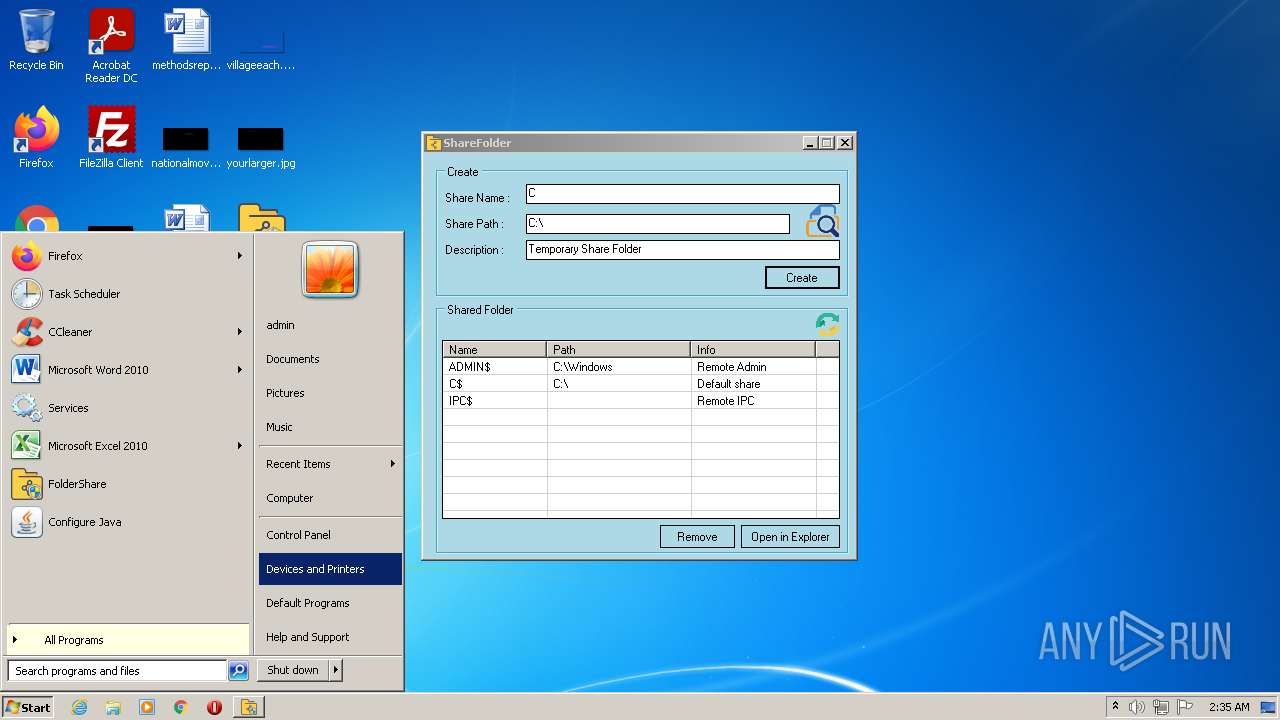
Task: Expand Microsoft Word 2010 jump list arrow
Action: (x=240, y=370)
